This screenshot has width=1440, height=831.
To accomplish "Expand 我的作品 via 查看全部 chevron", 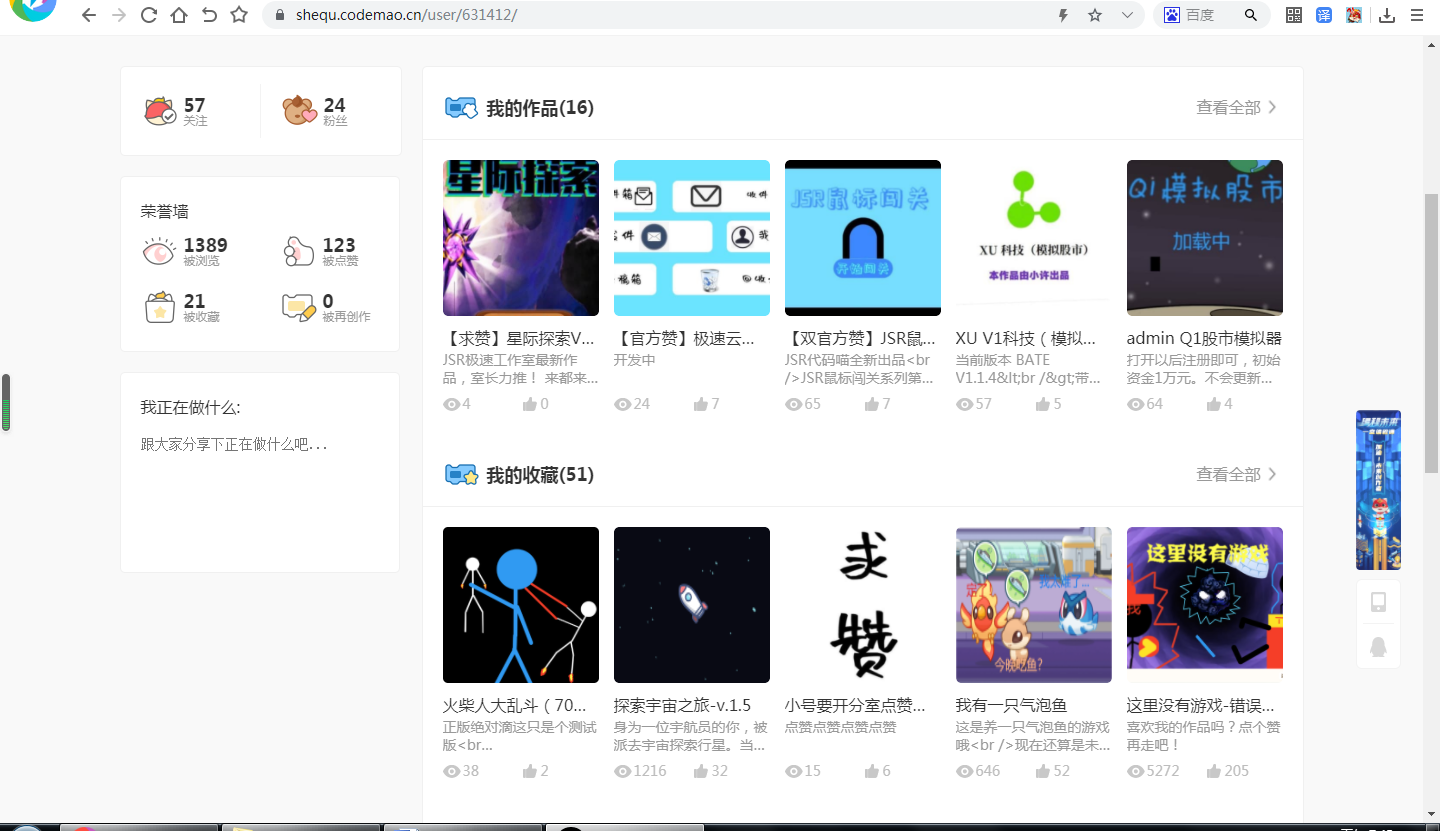I will (1272, 107).
